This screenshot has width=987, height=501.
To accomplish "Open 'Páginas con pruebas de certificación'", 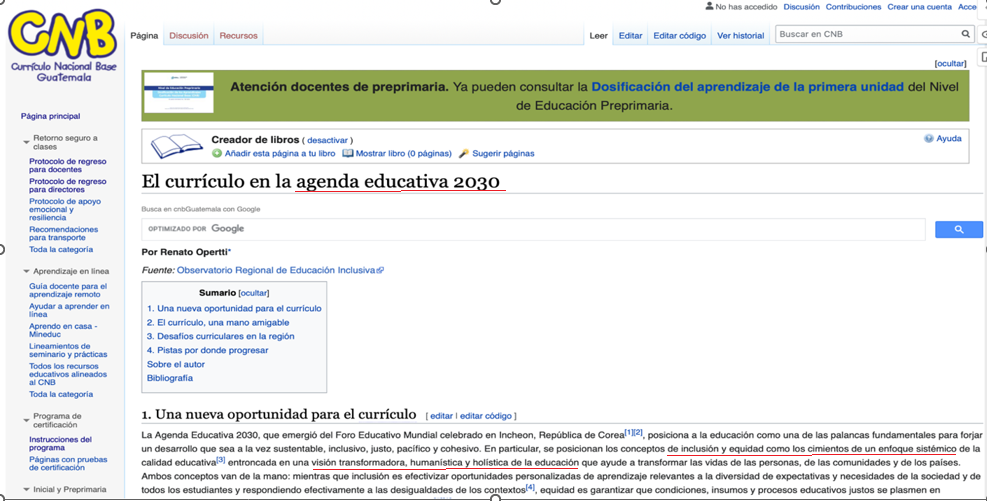I will [68, 464].
